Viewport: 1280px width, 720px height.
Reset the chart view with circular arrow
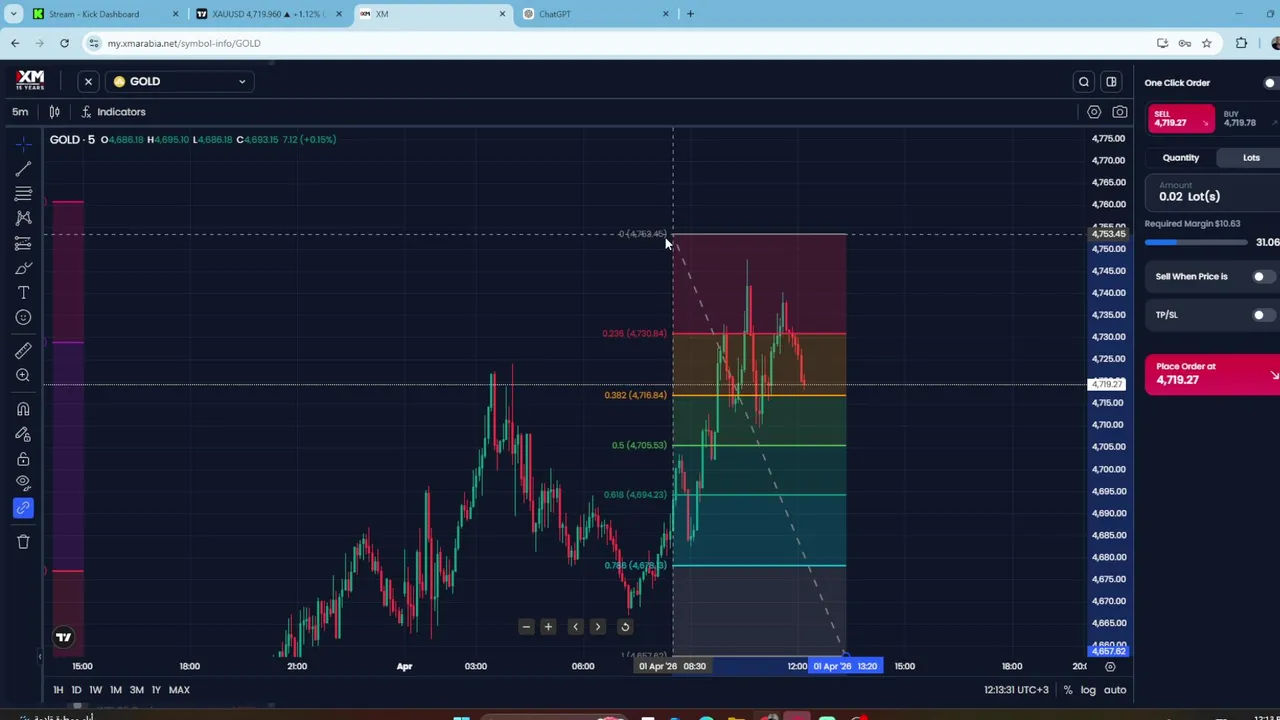tap(625, 627)
